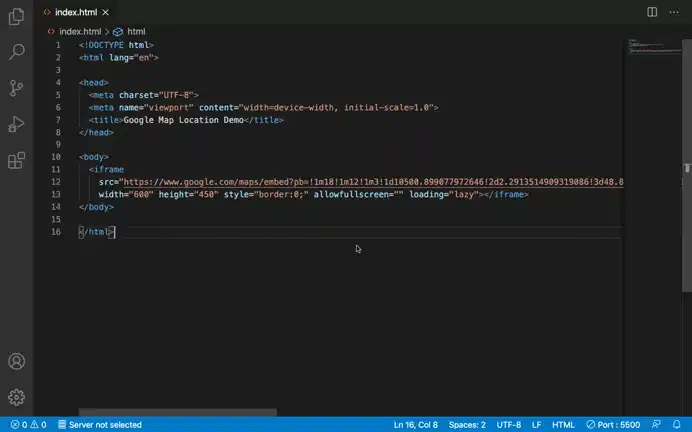Open the Extensions view
Screen dimensions: 692x432
click(x=16, y=160)
